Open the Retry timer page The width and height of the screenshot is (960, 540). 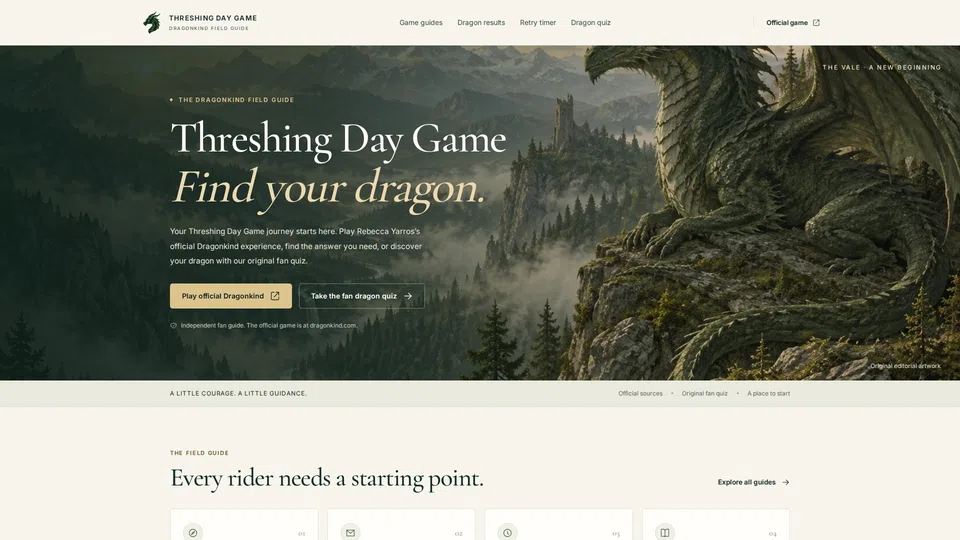tap(538, 23)
